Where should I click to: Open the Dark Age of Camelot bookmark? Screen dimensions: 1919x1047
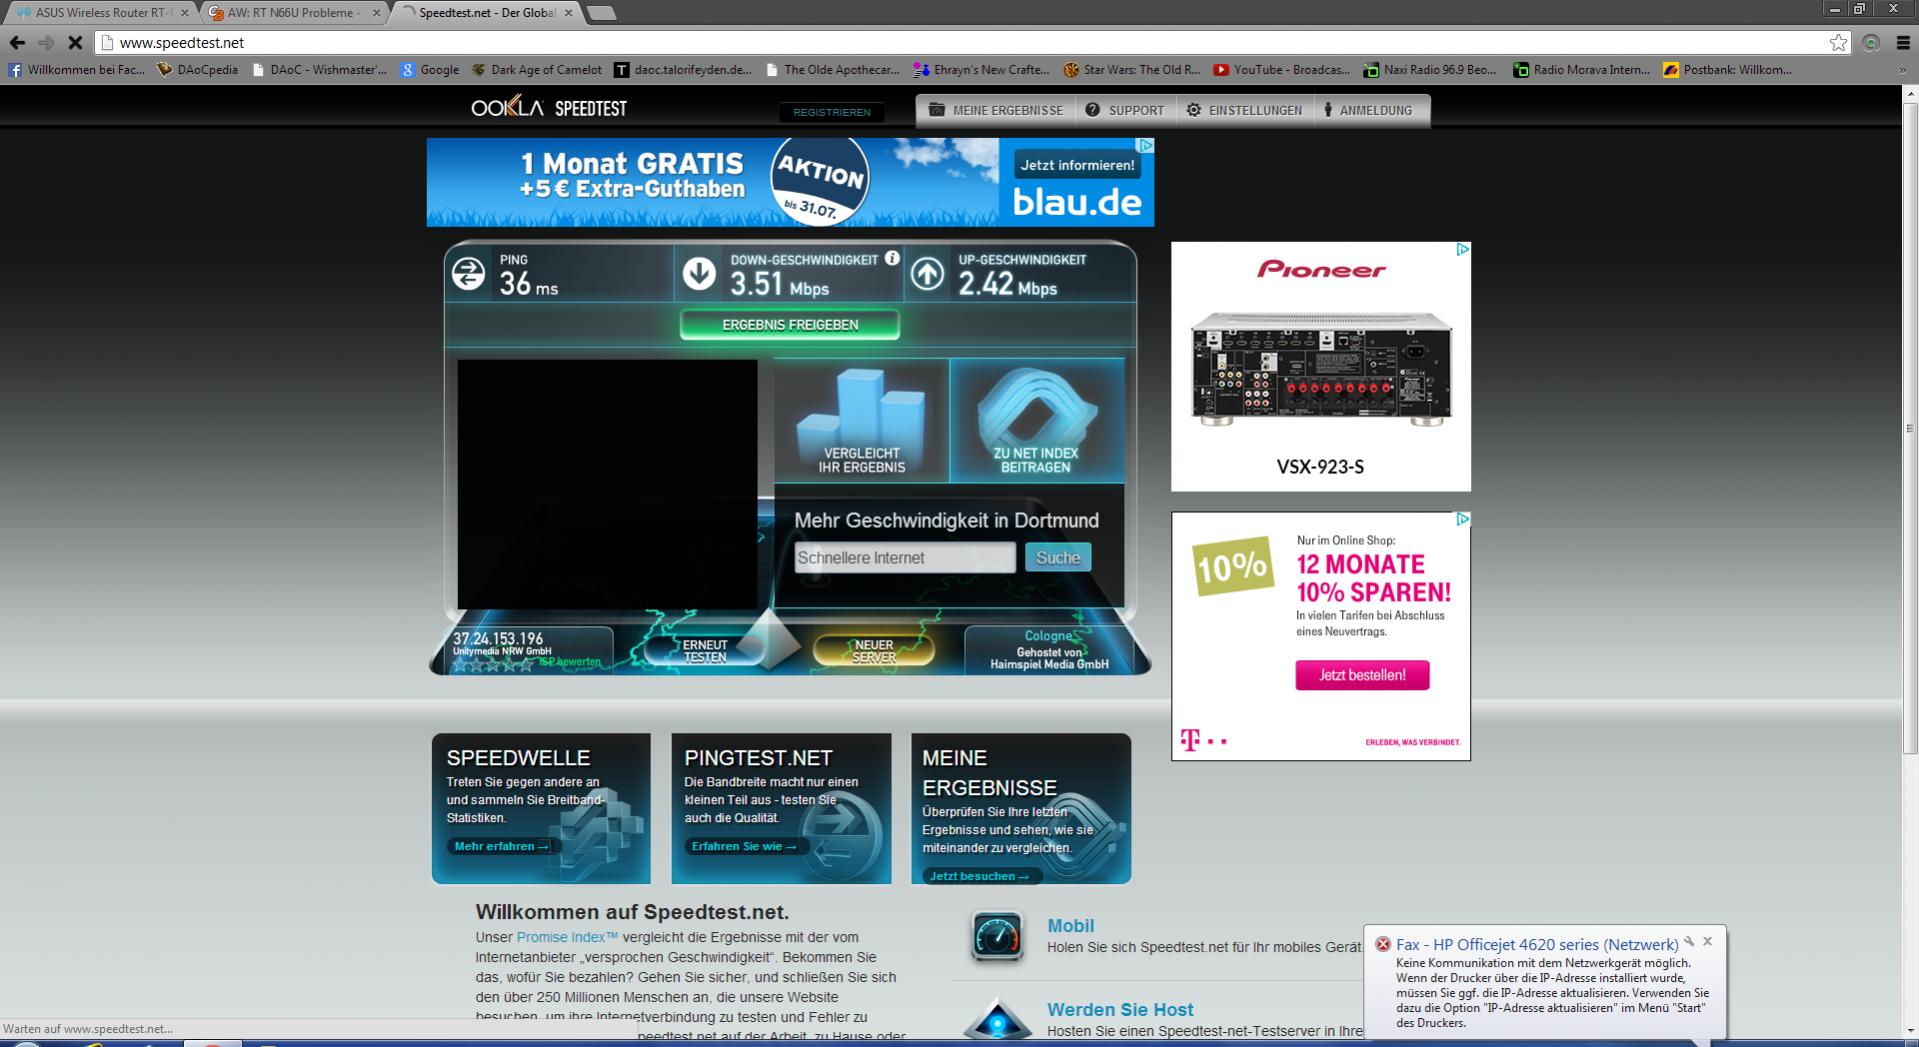(x=536, y=69)
